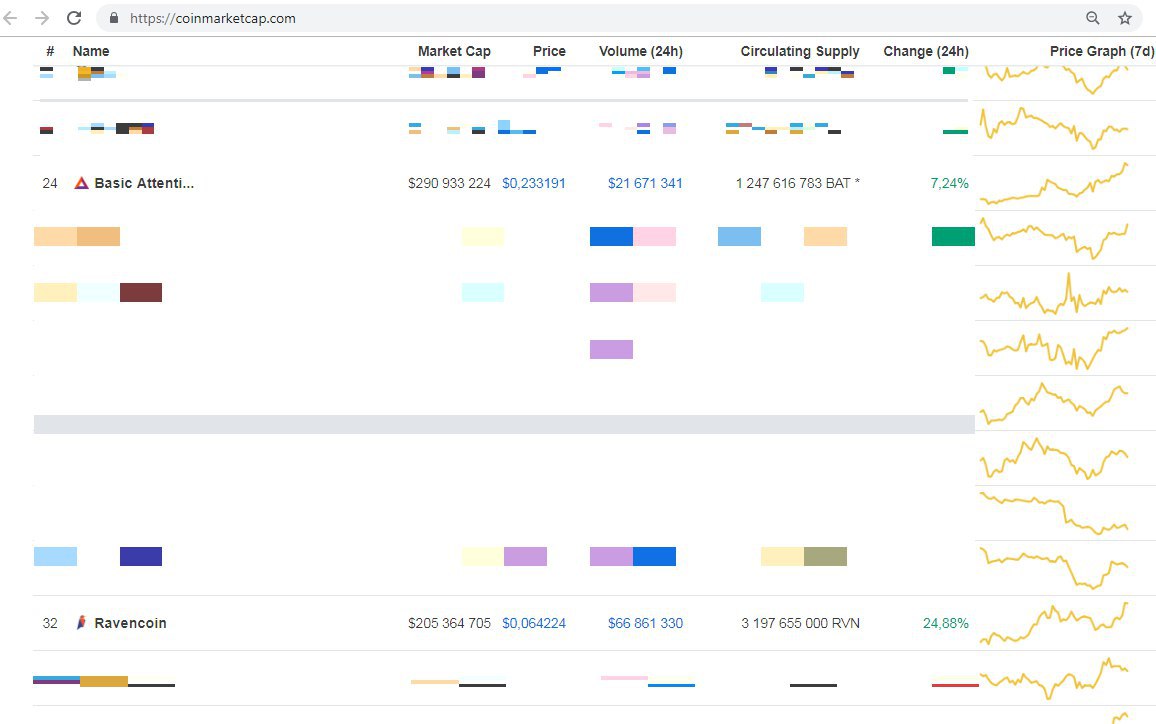Click the browser back arrow
1156x724 pixels.
(x=12, y=18)
